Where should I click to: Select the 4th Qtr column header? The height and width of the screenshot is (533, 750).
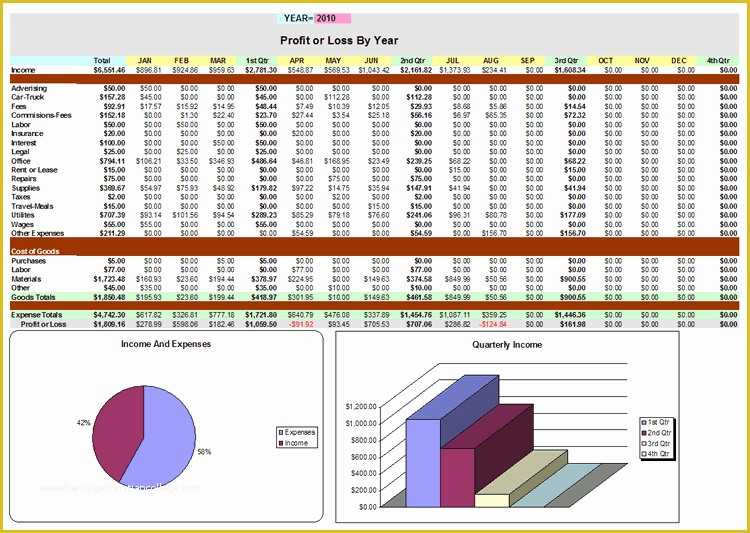coord(718,61)
